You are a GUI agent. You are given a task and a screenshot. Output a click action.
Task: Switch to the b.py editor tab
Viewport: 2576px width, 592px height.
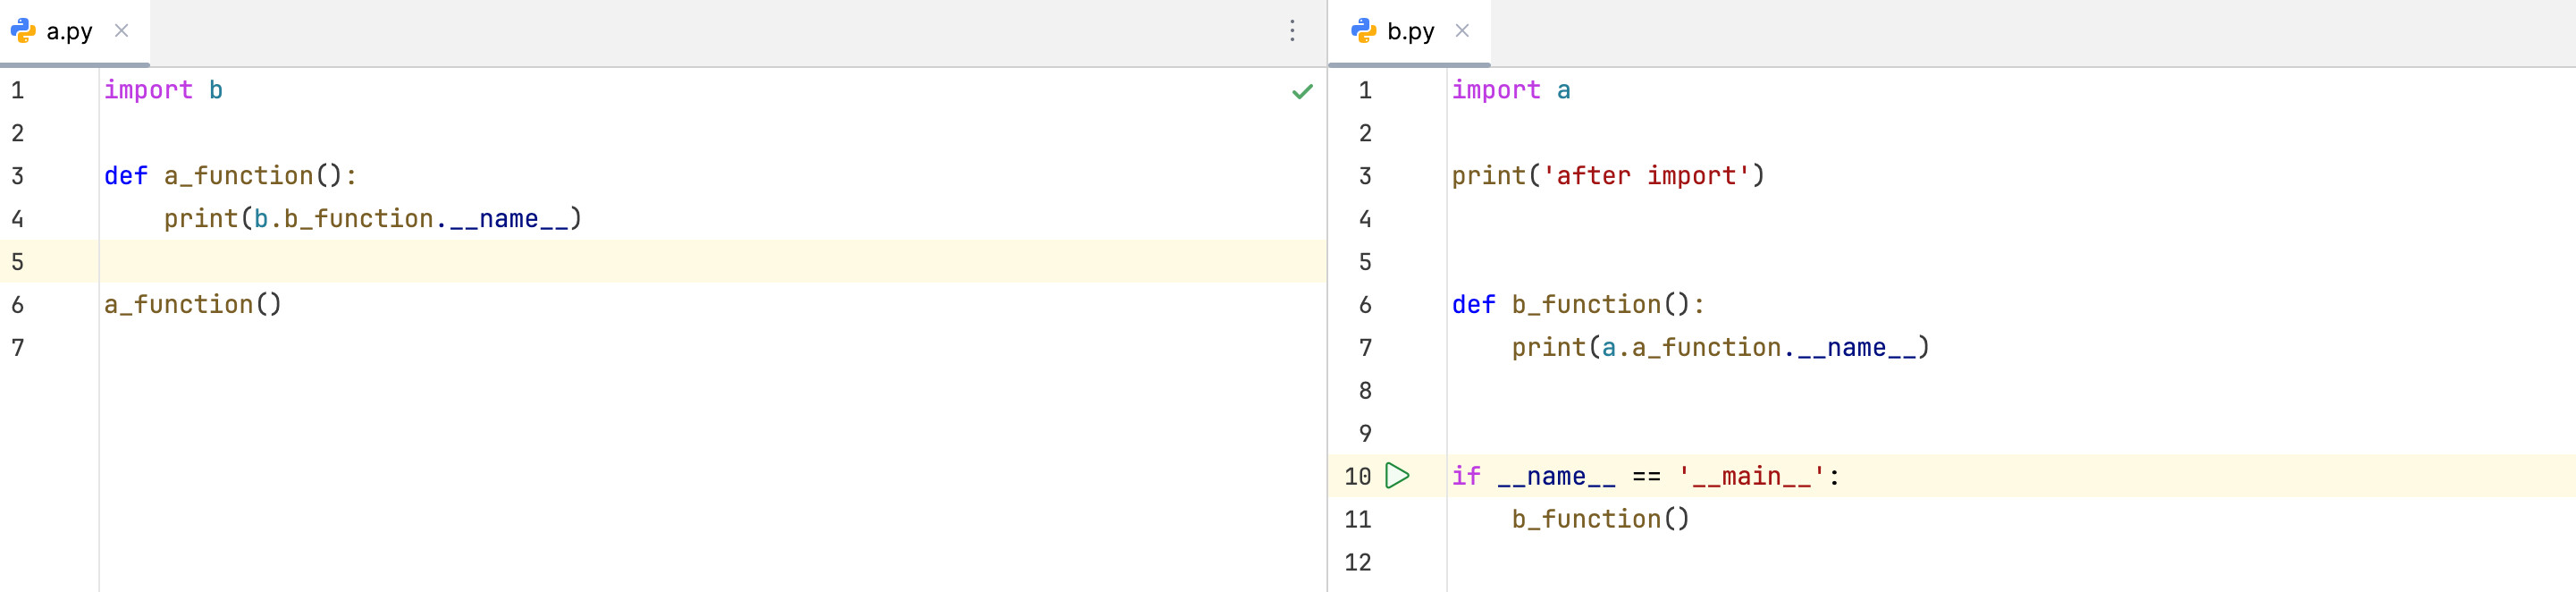click(x=1410, y=31)
